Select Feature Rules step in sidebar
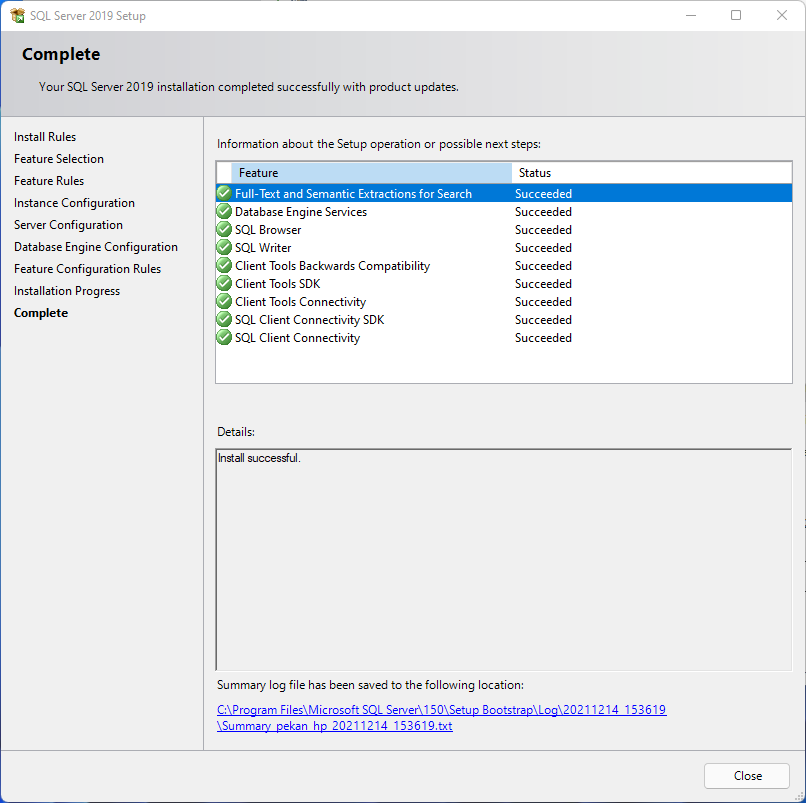Viewport: 806px width, 803px height. (49, 181)
